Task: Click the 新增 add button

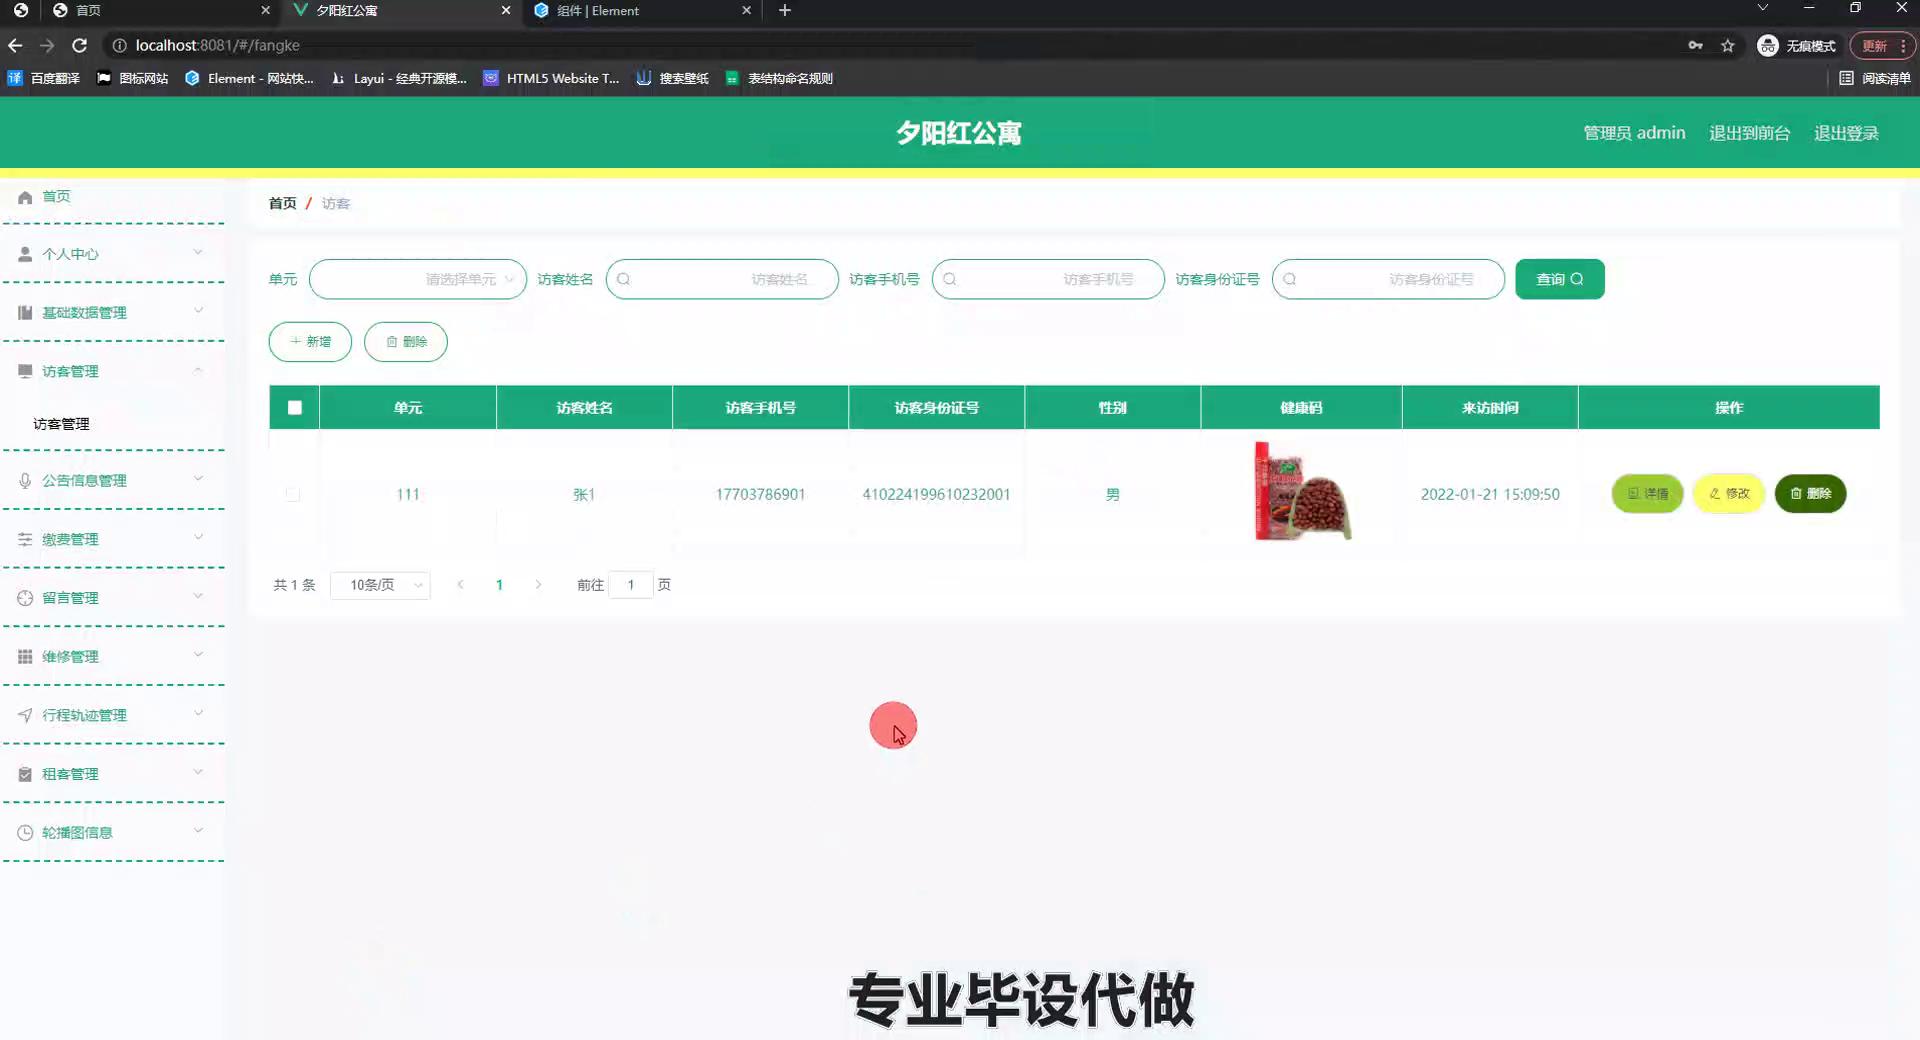Action: point(310,342)
